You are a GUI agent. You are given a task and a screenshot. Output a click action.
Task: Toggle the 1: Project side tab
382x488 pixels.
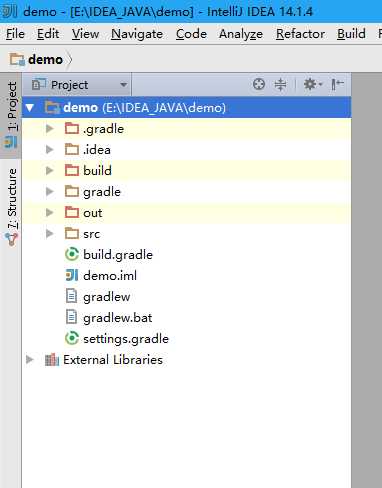coord(11,115)
